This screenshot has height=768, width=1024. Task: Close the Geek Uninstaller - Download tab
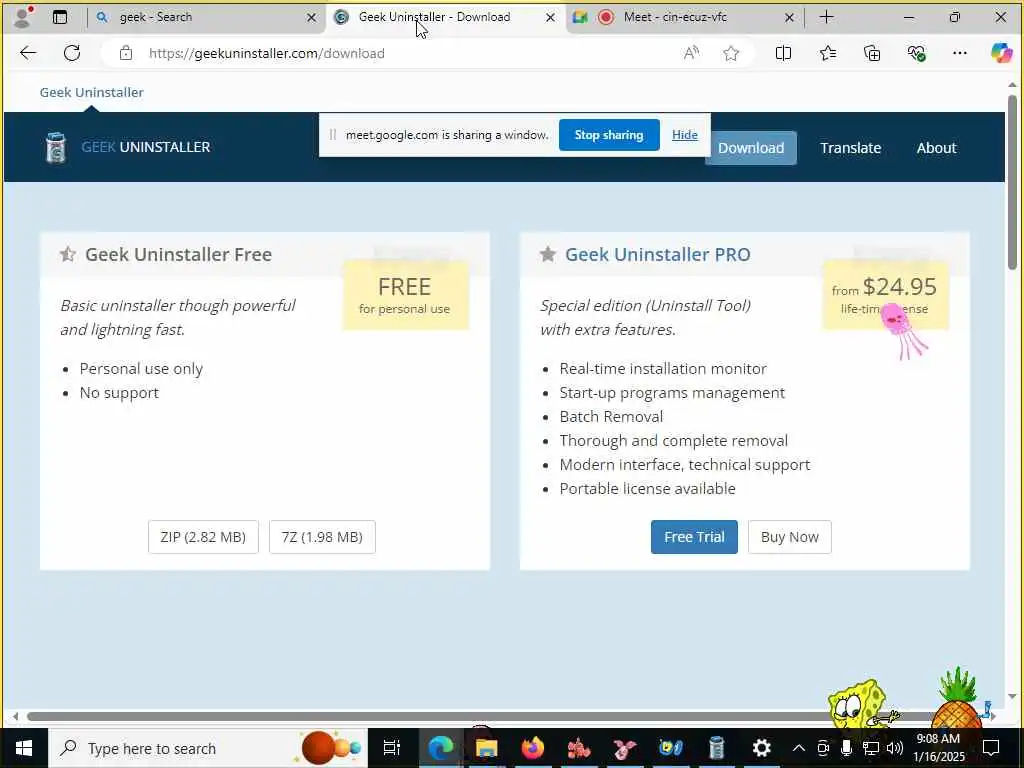pos(551,18)
